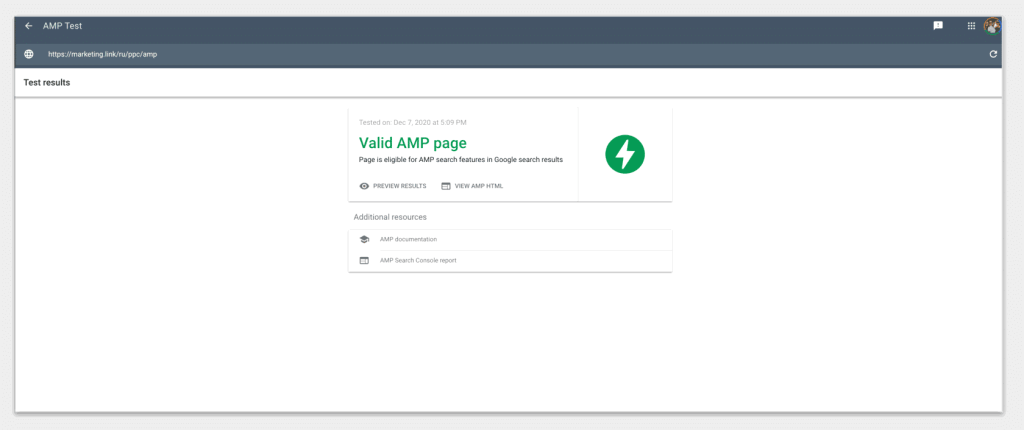The image size is (1024, 430).
Task: Click the green AMP lightning bolt logo
Action: pyautogui.click(x=625, y=154)
